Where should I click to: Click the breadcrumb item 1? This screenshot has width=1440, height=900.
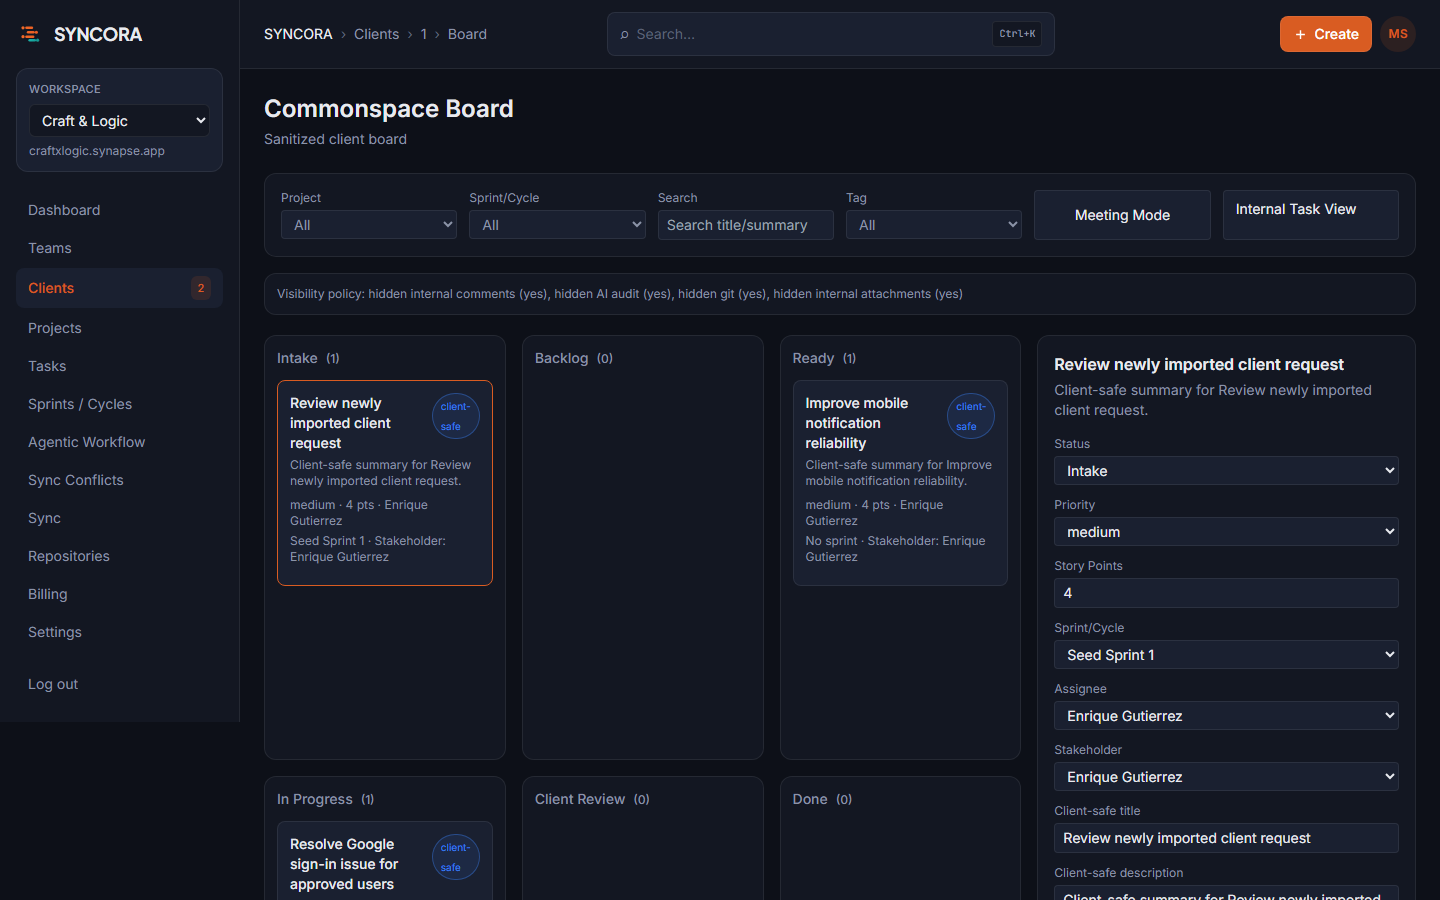(x=424, y=34)
